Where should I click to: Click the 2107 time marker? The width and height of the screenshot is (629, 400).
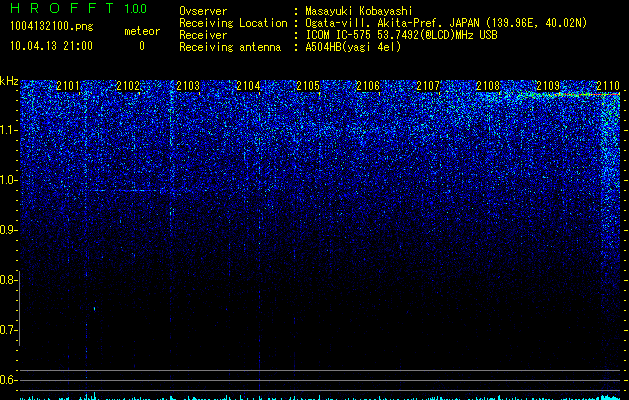pos(428,86)
